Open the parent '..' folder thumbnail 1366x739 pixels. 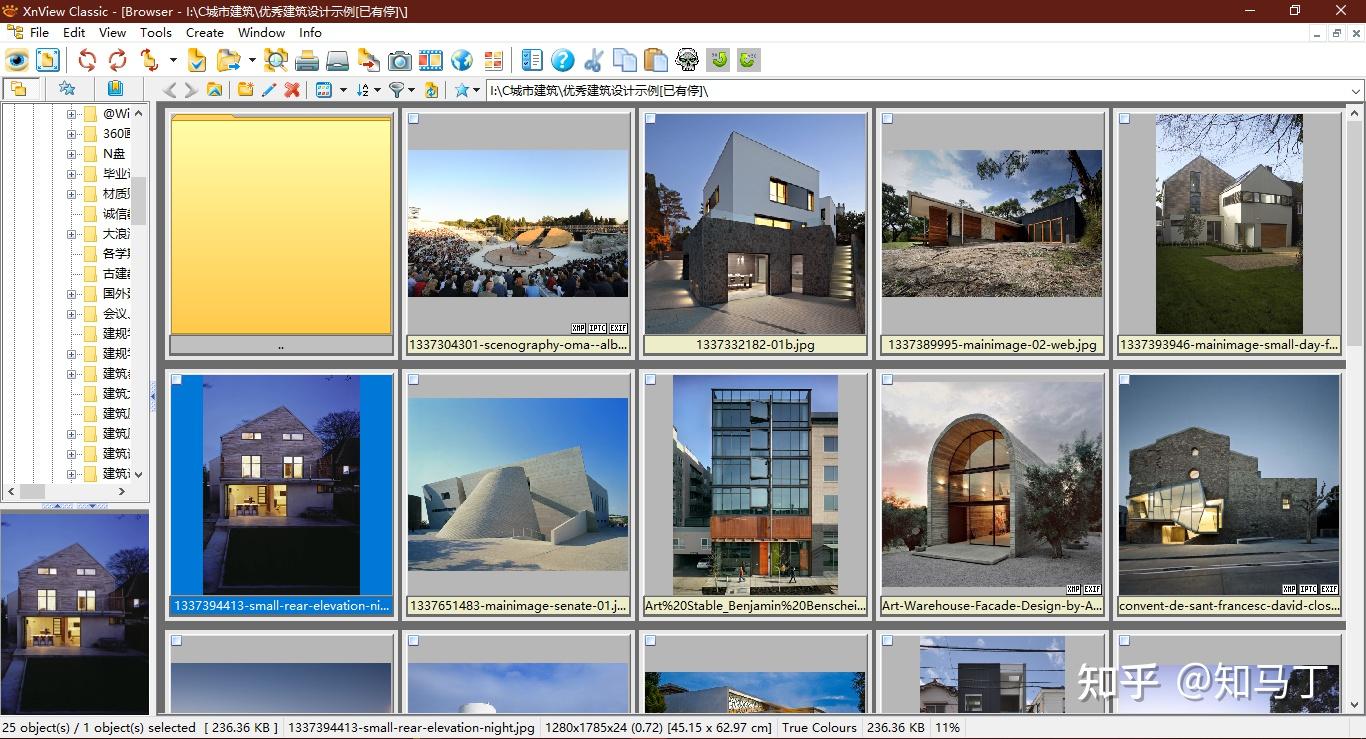[x=281, y=225]
